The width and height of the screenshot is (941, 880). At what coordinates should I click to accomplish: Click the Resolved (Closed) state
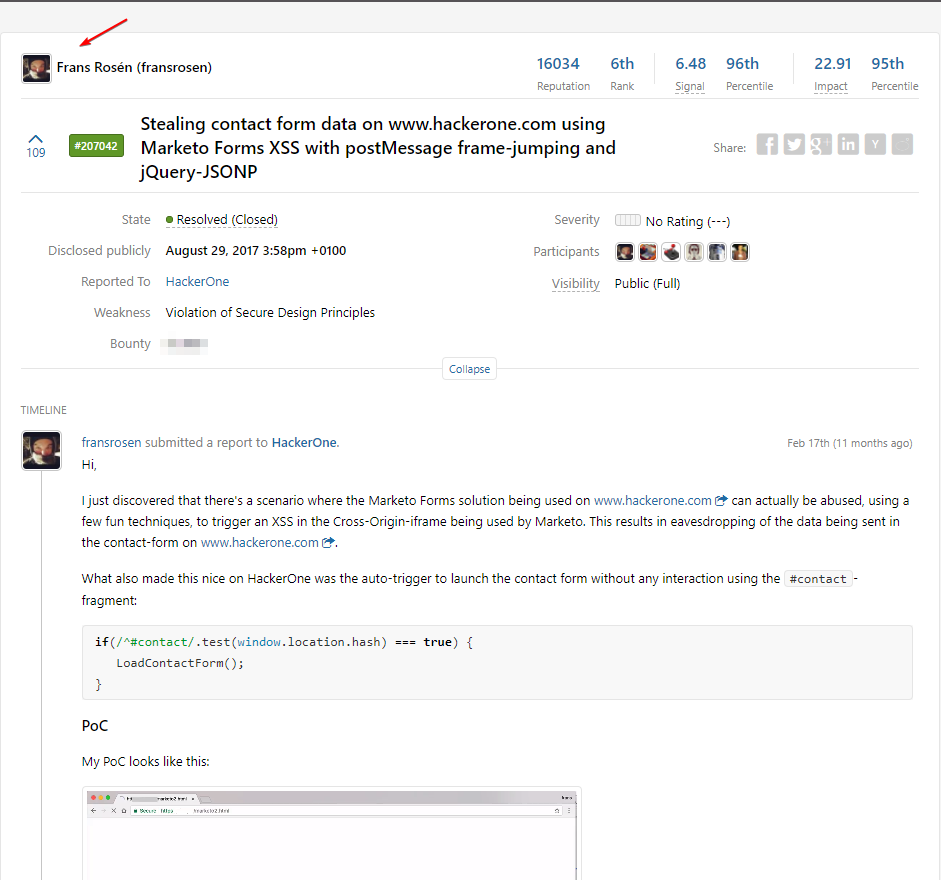pyautogui.click(x=222, y=220)
